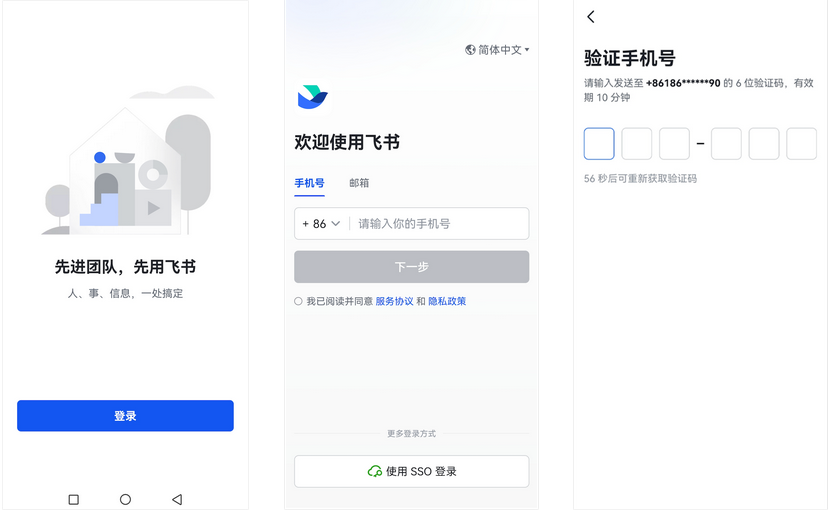Image resolution: width=832 pixels, height=519 pixels.
Task: Go back using the arrow on 验证手机号 screen
Action: click(591, 17)
